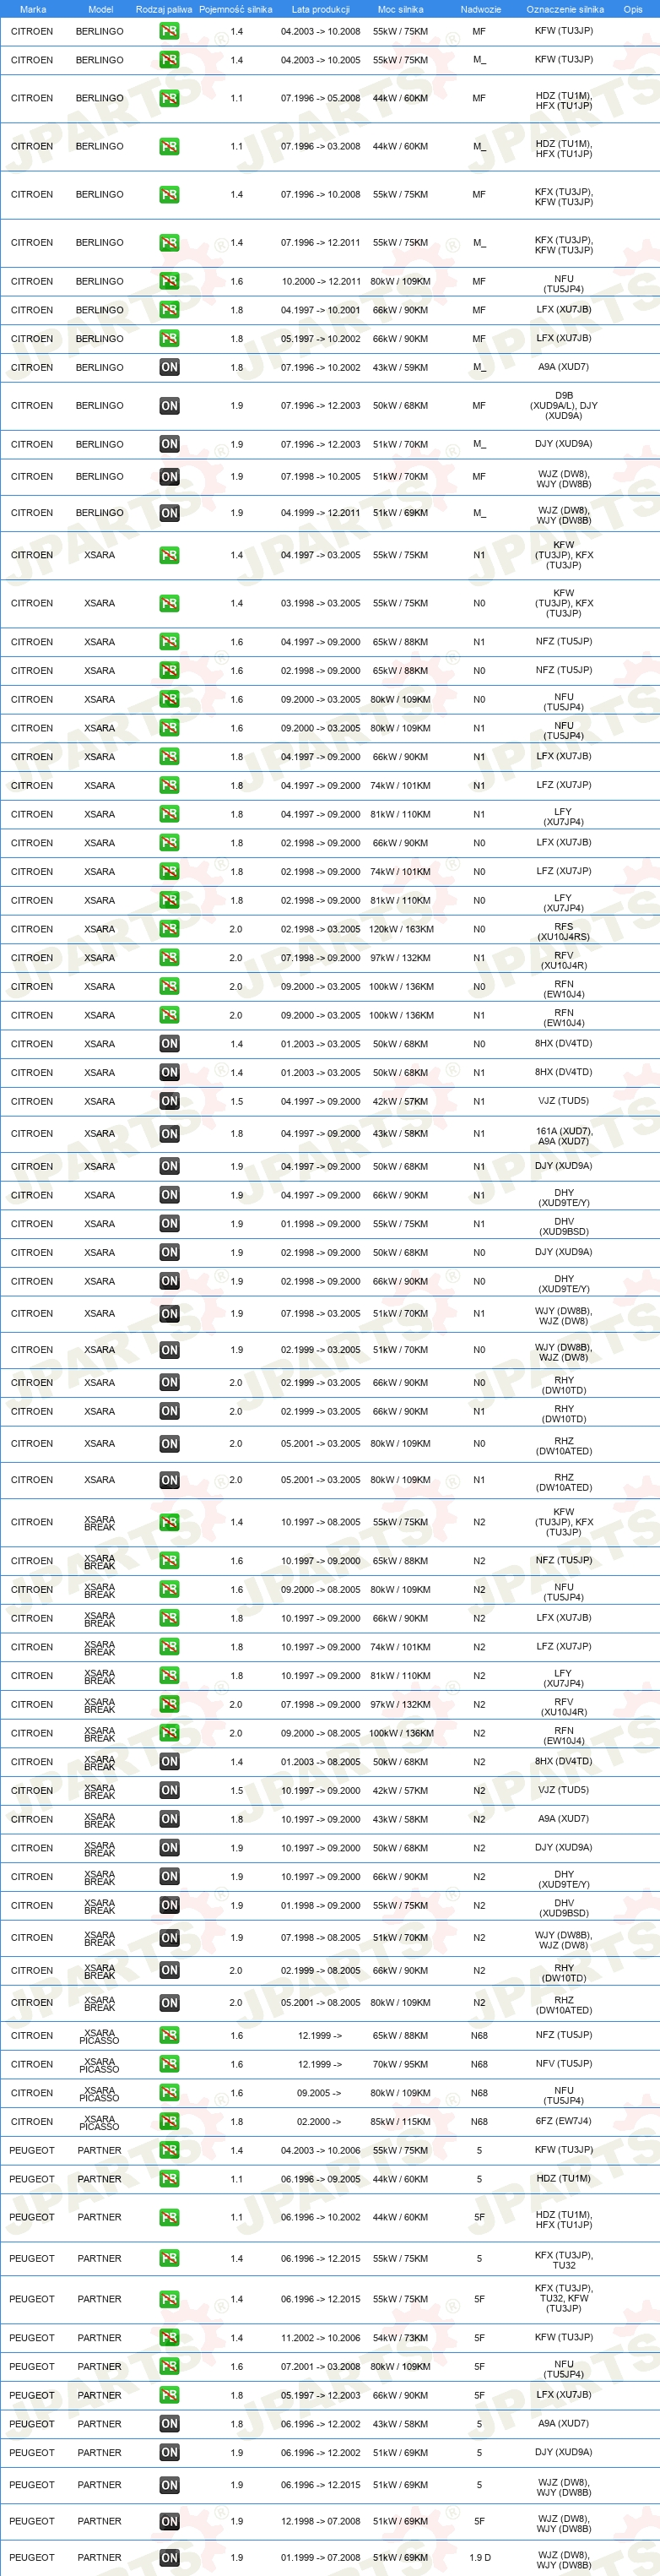660x2576 pixels.
Task: Click the PB icon in Xsara Break 97kW / 132KM row
Action: coord(169,1705)
